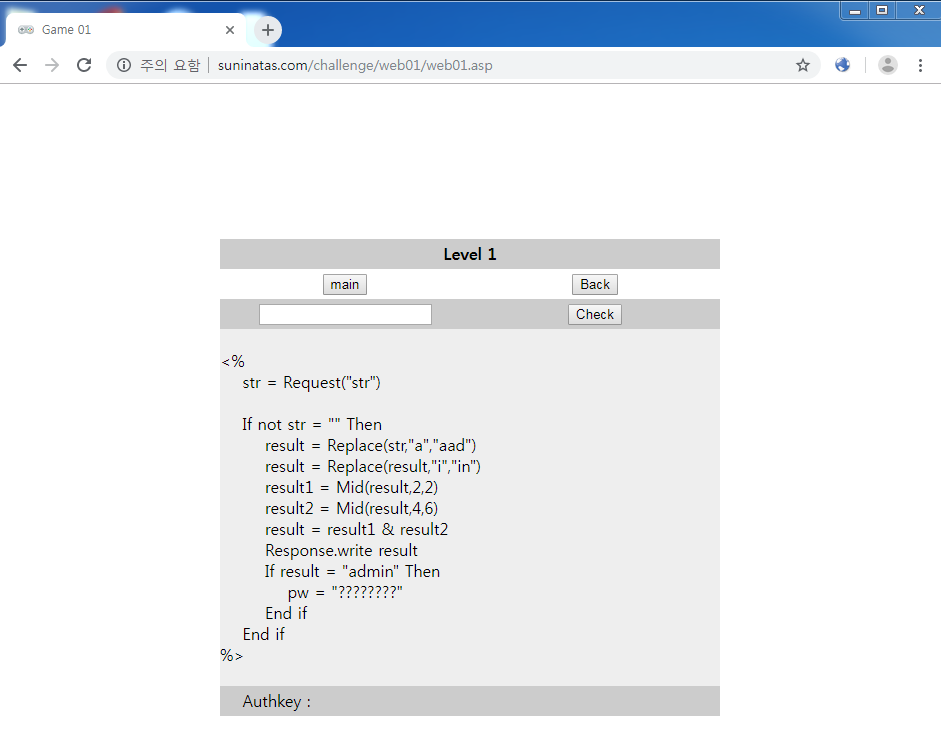Image resolution: width=941 pixels, height=741 pixels.
Task: Click the Back button on page
Action: (595, 284)
